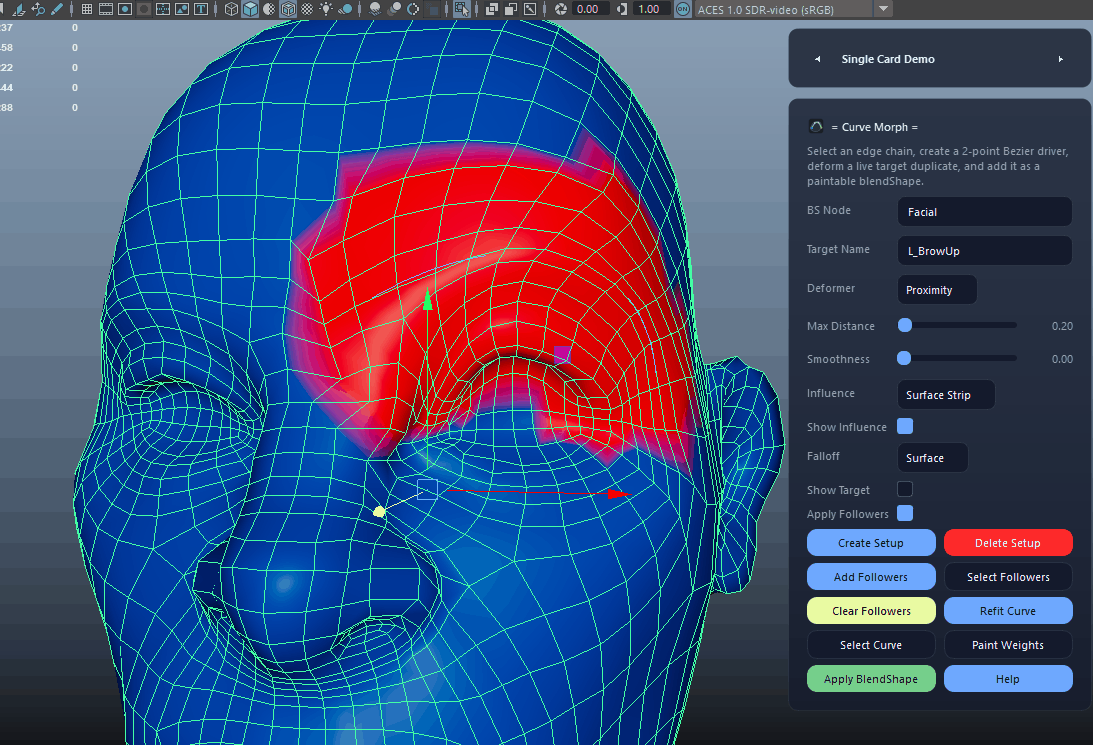Toggle the viewport grid display
The height and width of the screenshot is (745, 1093).
pos(86,9)
